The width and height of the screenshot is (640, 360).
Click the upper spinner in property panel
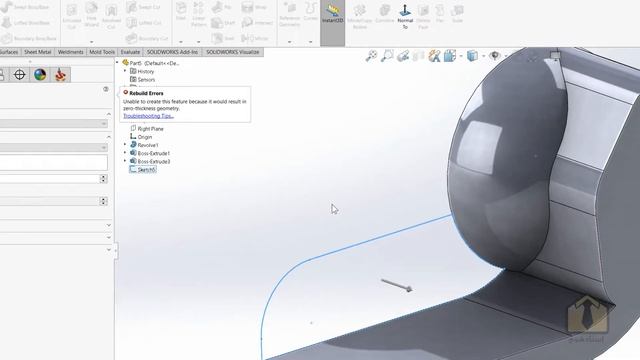click(103, 179)
